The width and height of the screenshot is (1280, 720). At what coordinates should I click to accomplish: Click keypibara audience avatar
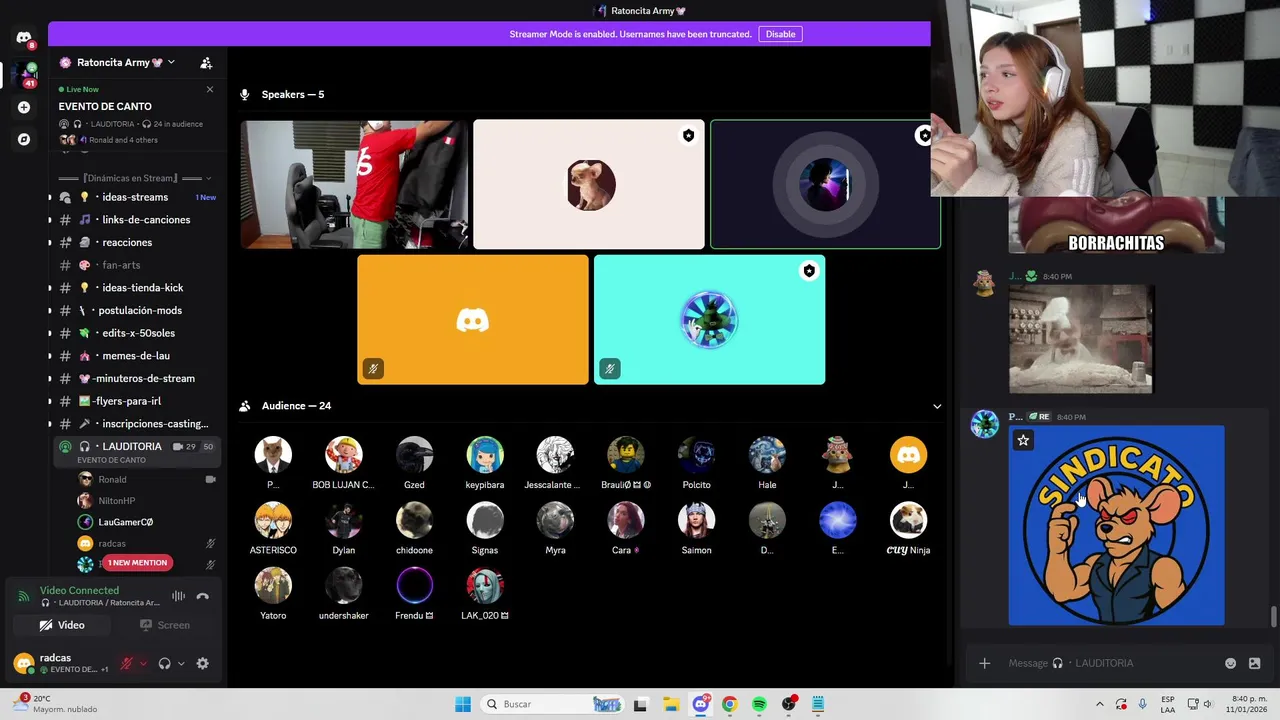[485, 455]
